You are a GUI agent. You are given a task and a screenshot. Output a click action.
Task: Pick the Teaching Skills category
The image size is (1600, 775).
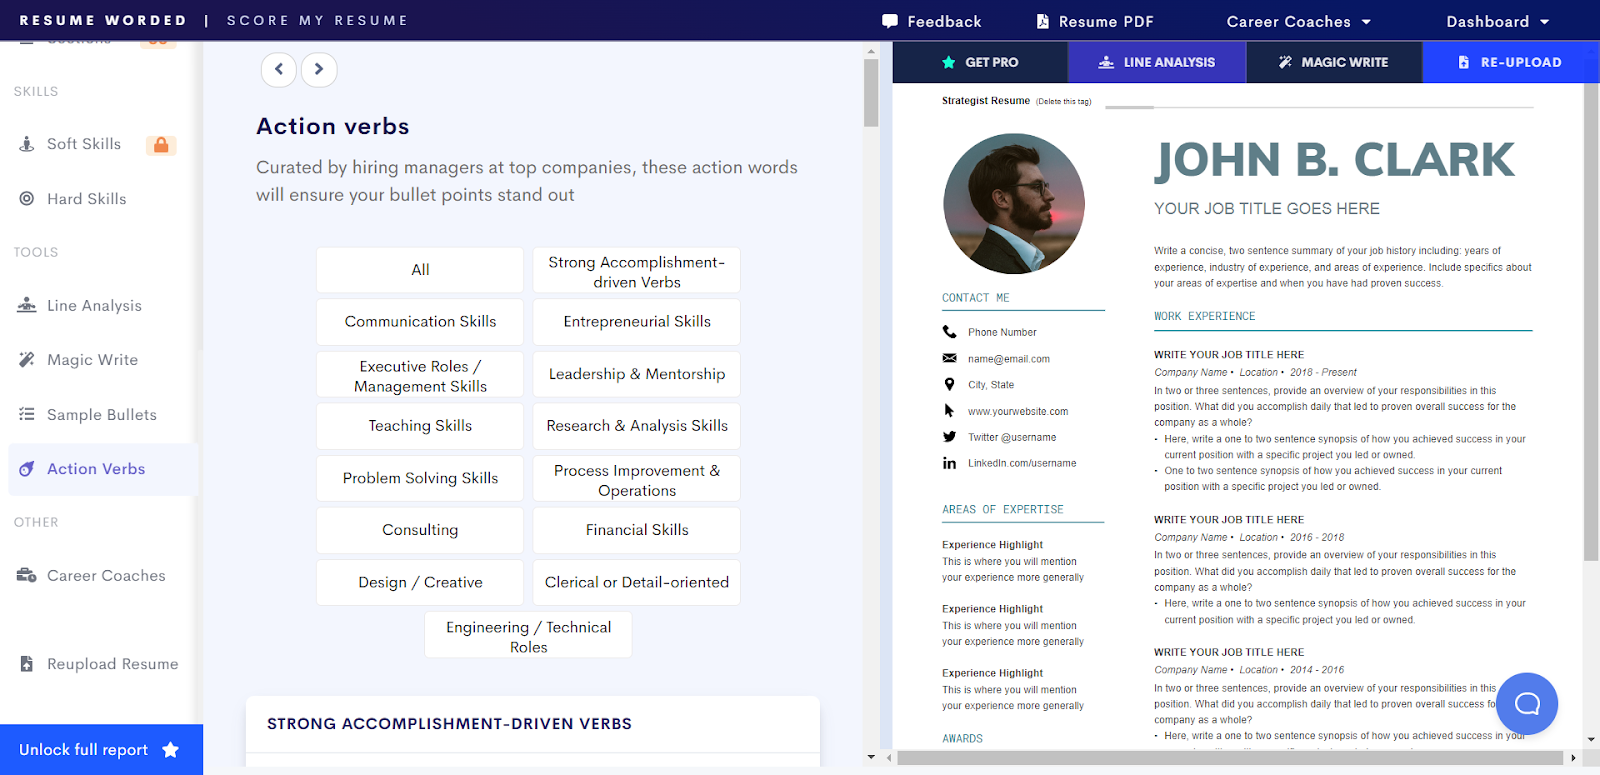[420, 426]
